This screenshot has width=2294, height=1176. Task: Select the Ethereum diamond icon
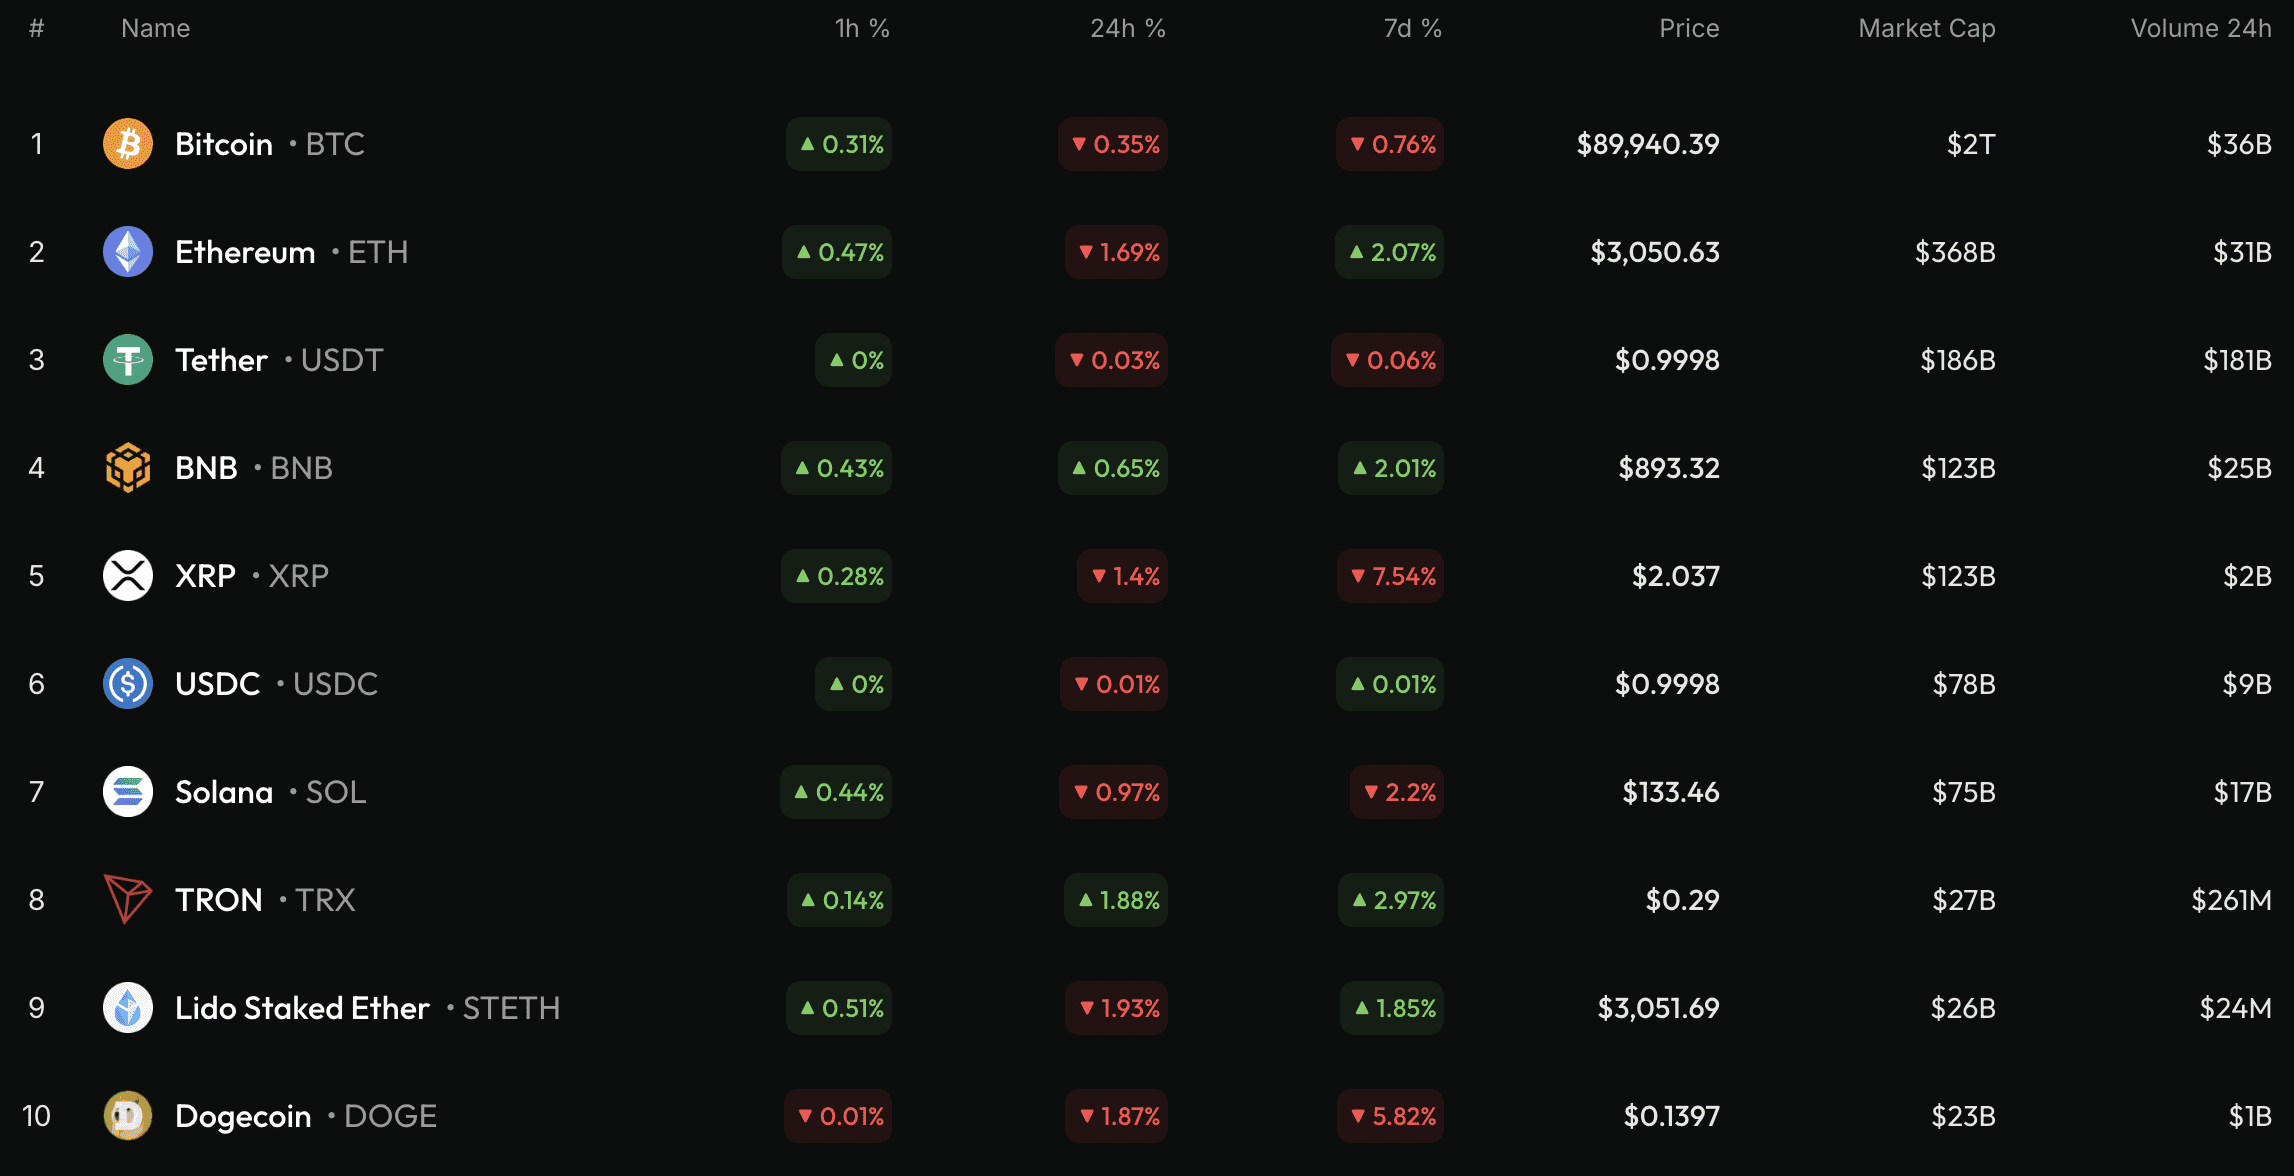(126, 252)
